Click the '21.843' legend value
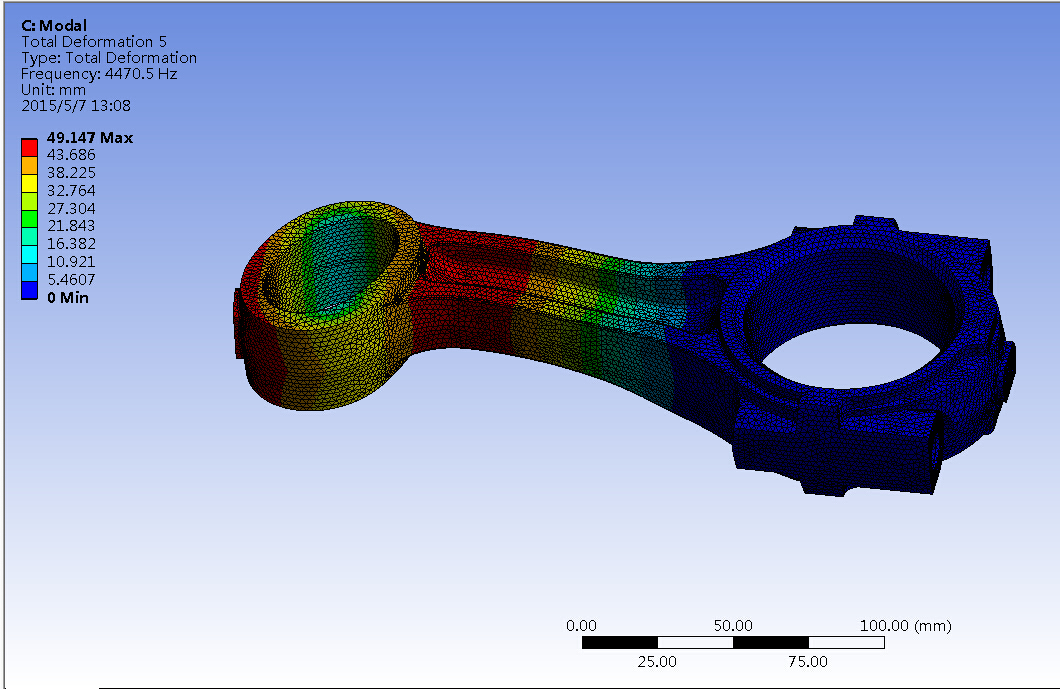 coord(71,226)
